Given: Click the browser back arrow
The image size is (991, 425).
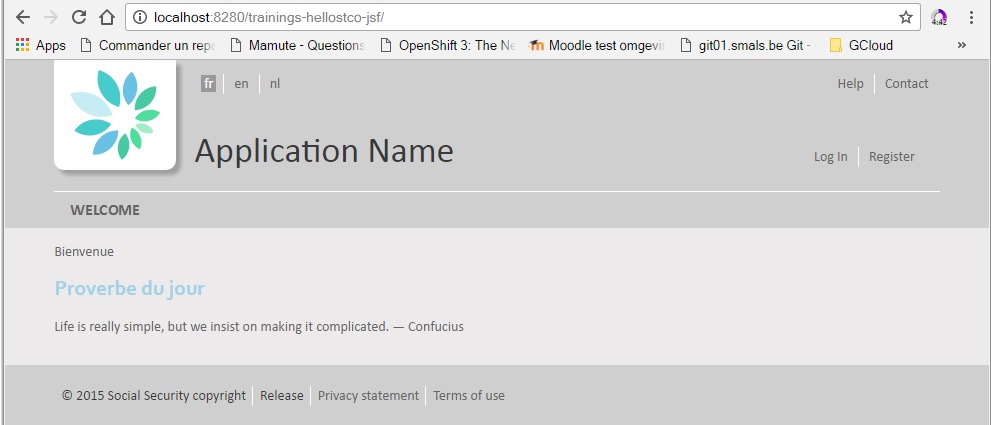Looking at the screenshot, I should tap(22, 17).
